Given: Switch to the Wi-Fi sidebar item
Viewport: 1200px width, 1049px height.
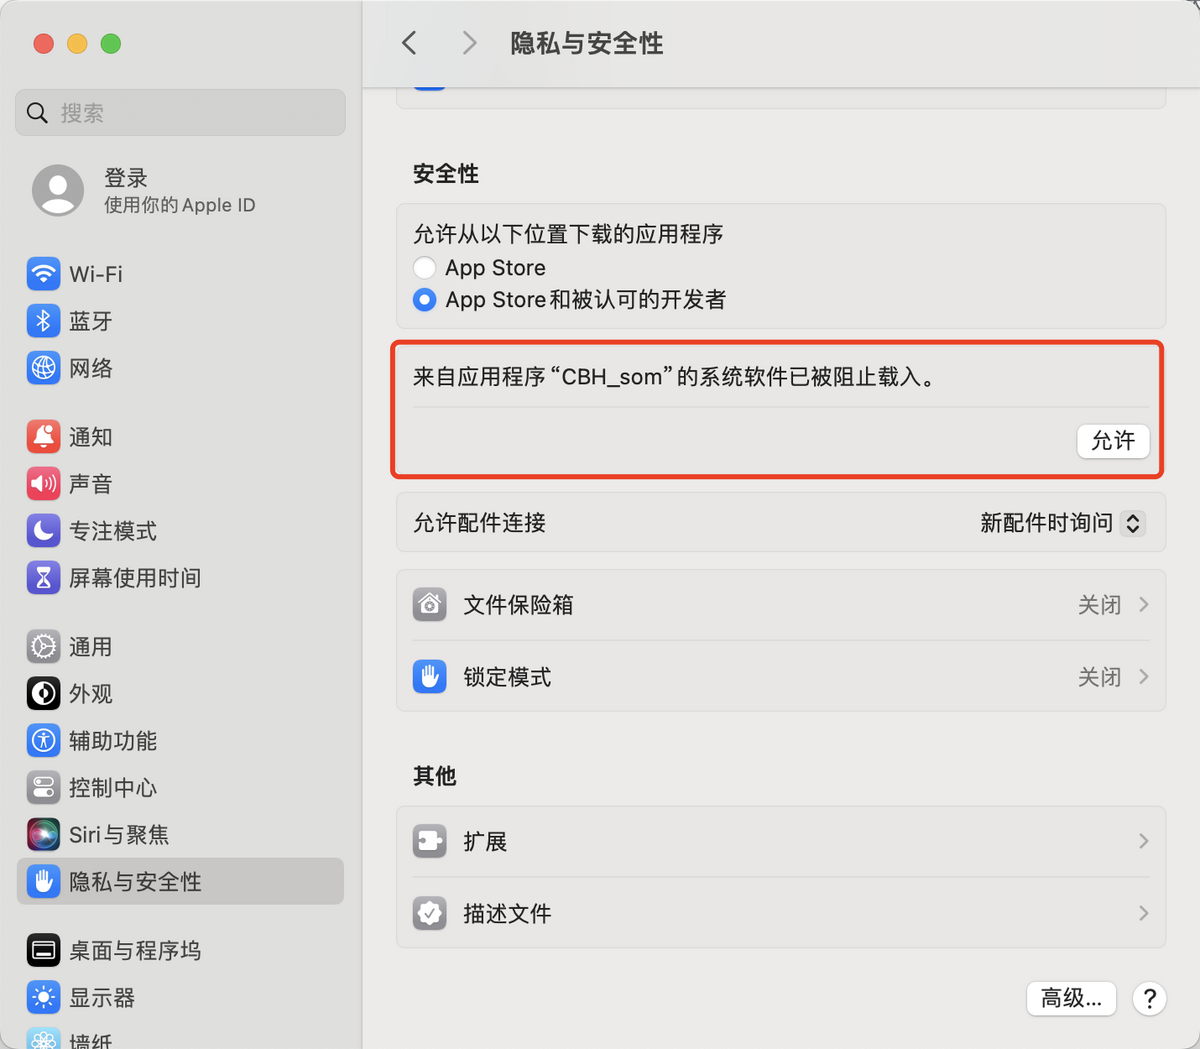Looking at the screenshot, I should 180,274.
